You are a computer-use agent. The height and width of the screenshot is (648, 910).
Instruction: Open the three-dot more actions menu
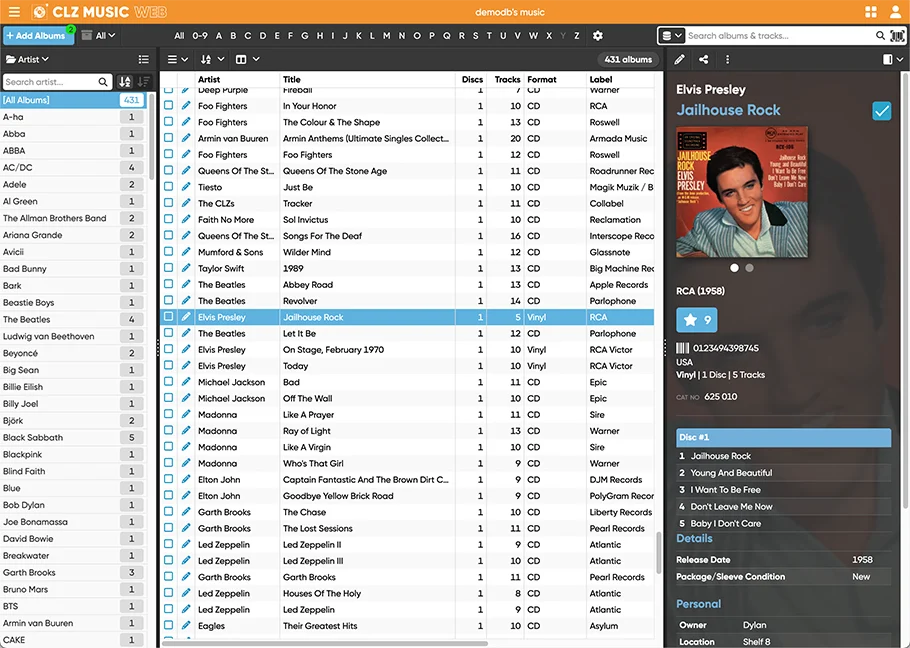(727, 59)
